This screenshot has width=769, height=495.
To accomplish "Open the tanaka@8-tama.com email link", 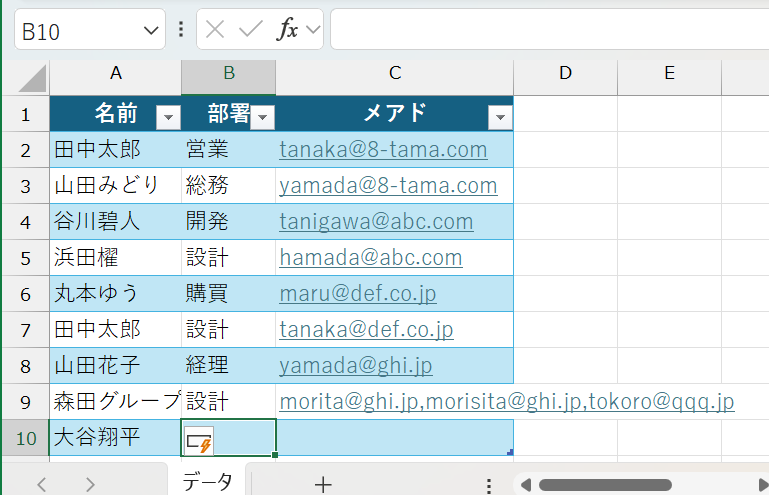I will (383, 150).
